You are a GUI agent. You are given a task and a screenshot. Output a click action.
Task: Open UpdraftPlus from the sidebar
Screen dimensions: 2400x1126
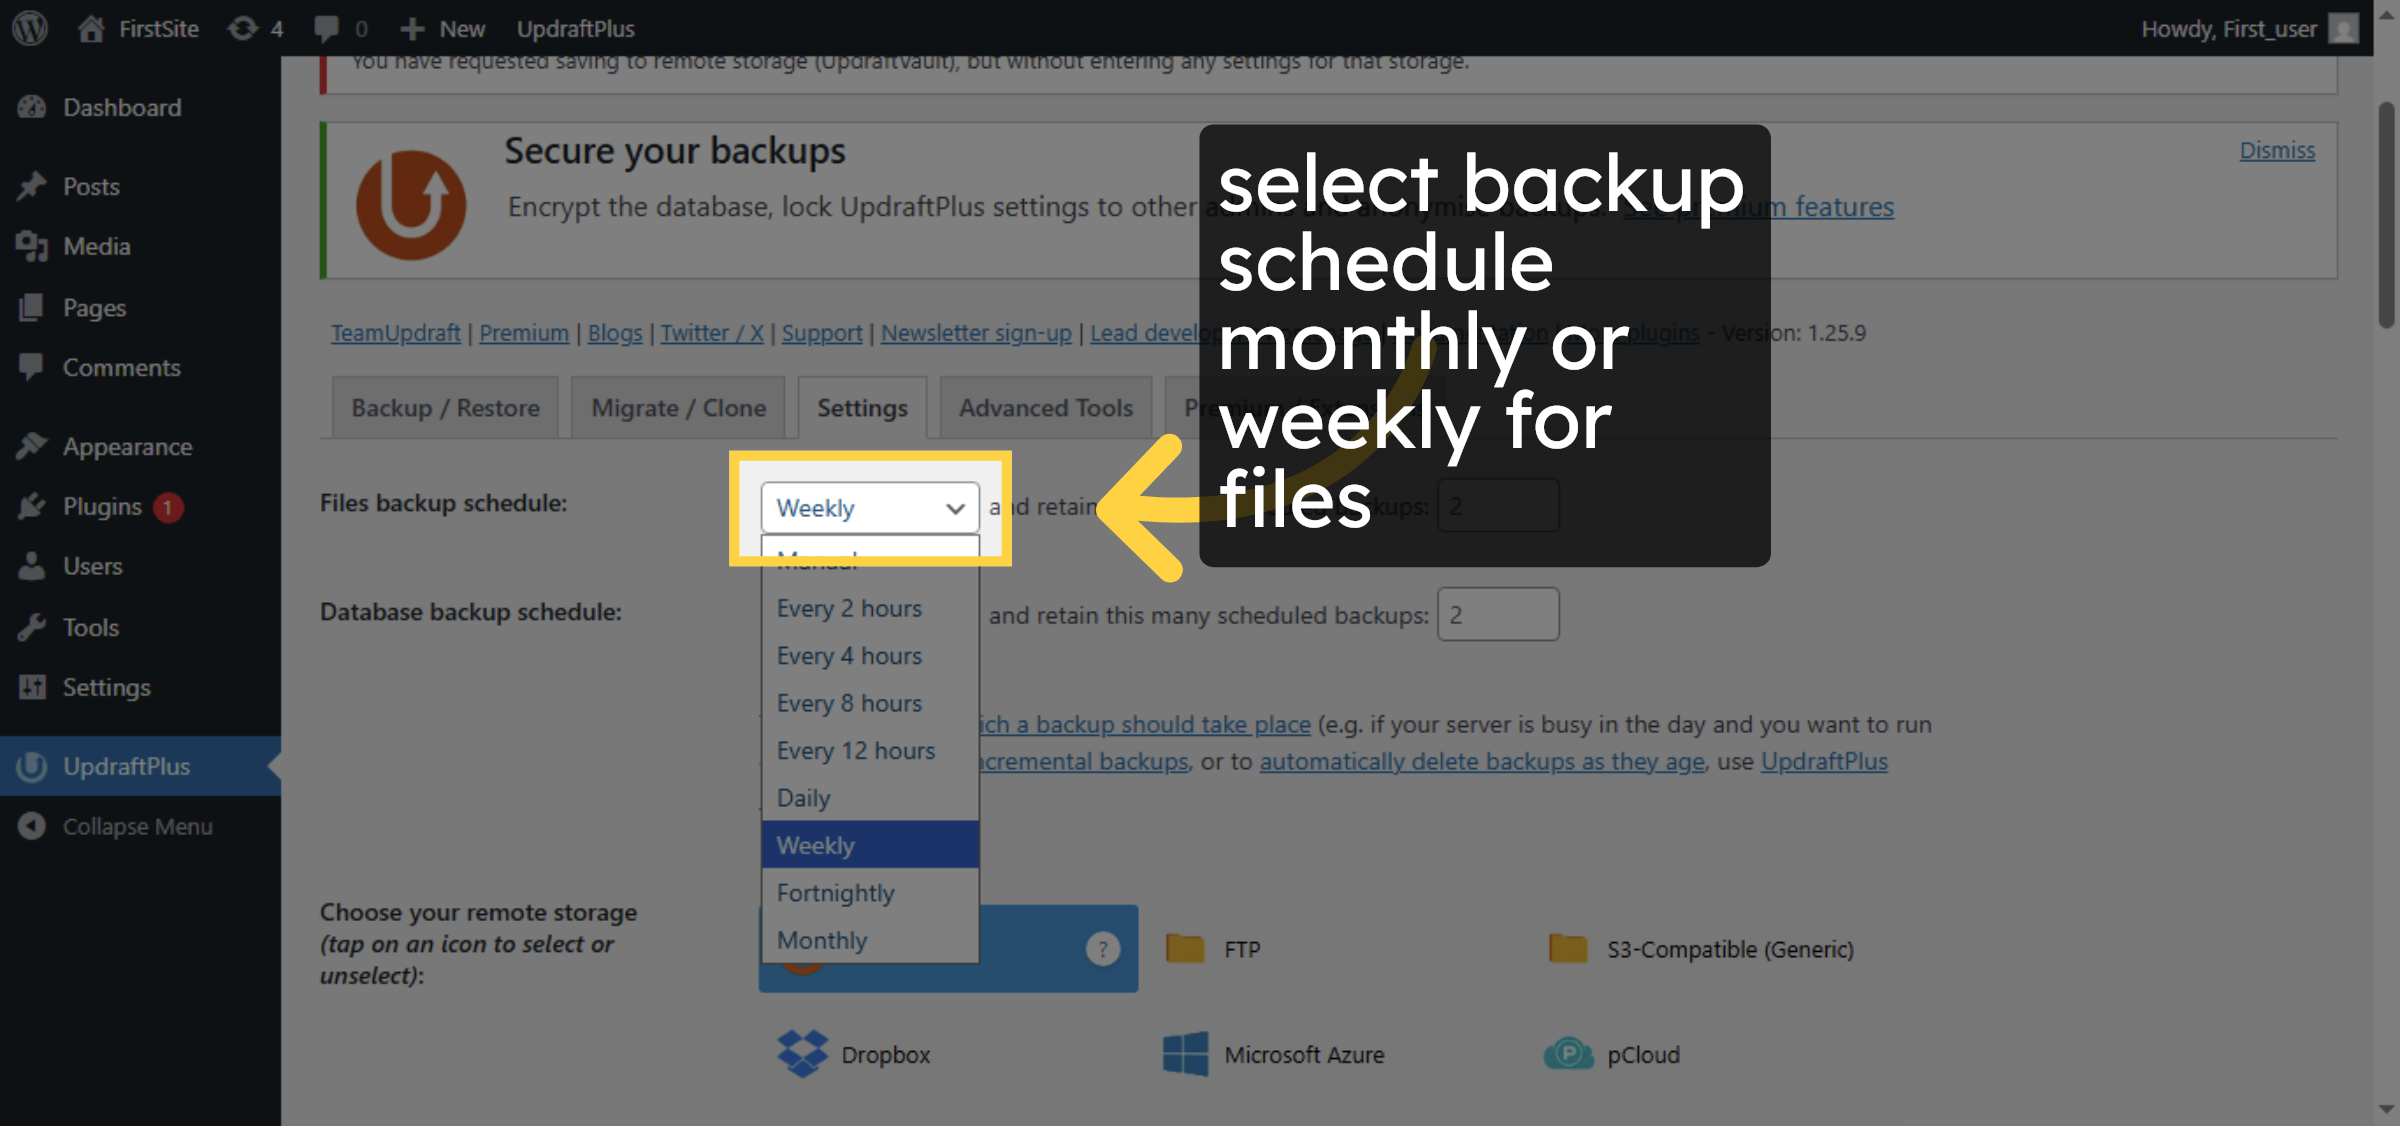pyautogui.click(x=127, y=766)
